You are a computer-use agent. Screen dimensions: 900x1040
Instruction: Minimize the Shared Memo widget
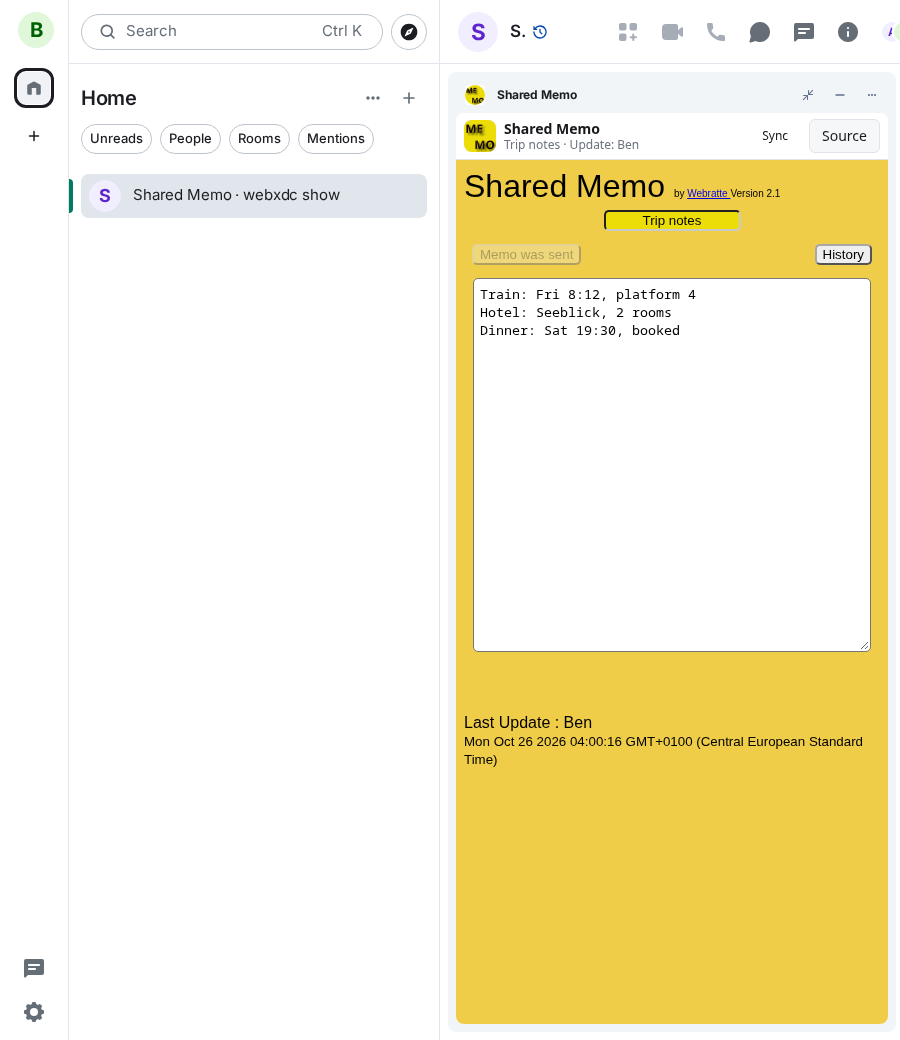pos(840,95)
